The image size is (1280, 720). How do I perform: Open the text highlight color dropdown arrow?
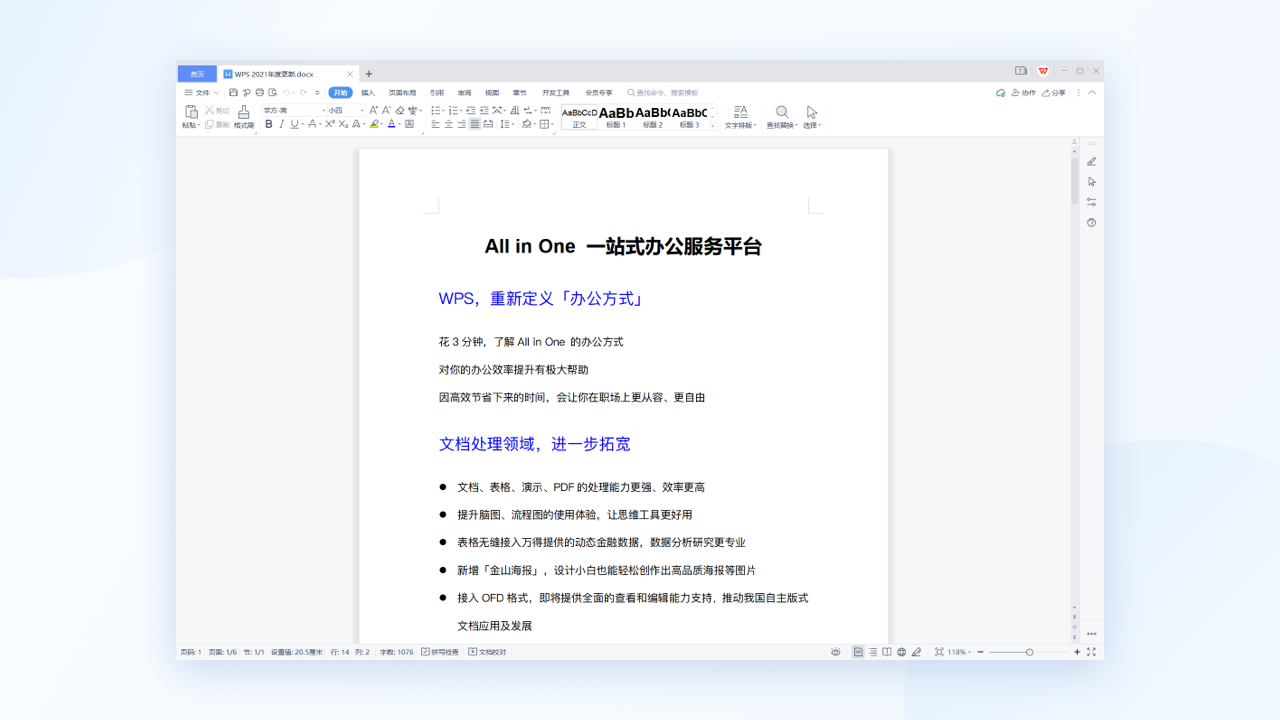(x=383, y=124)
